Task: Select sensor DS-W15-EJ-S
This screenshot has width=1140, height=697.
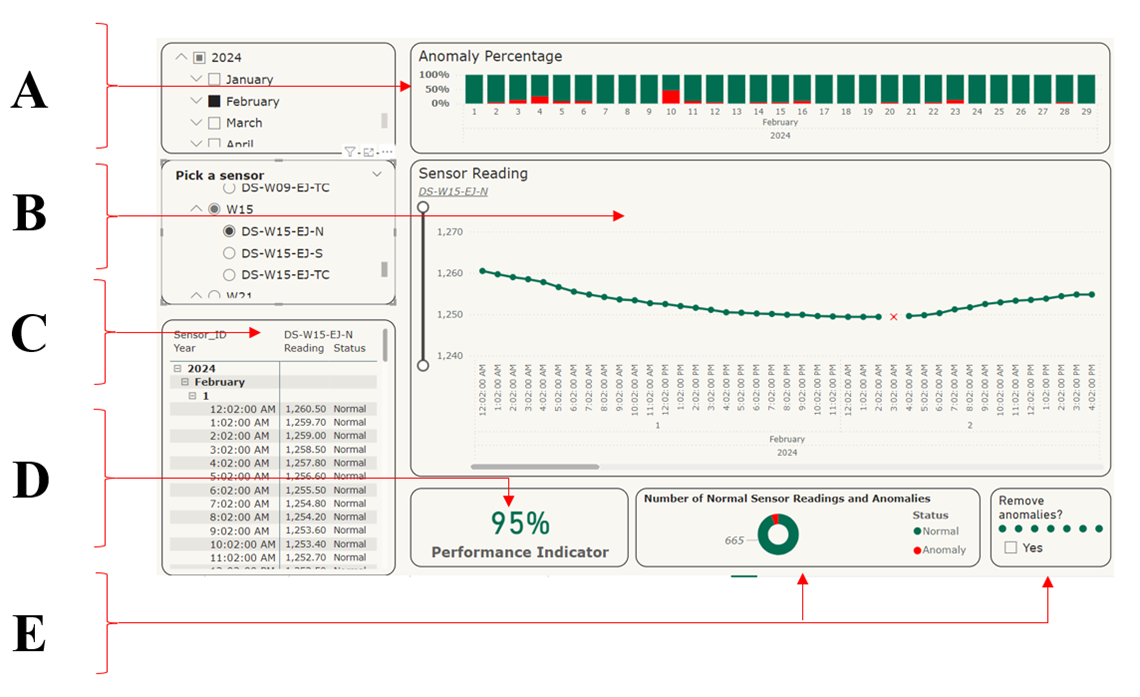Action: click(x=229, y=253)
